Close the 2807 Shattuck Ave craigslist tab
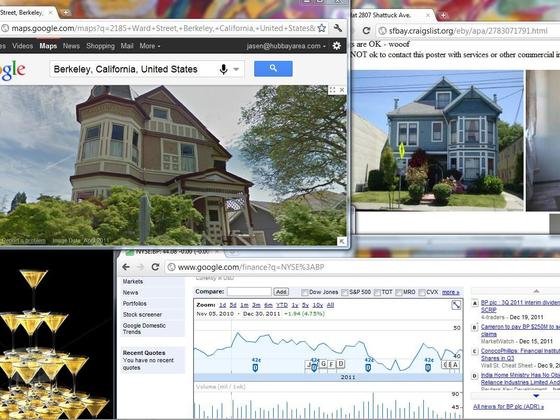 click(428, 15)
